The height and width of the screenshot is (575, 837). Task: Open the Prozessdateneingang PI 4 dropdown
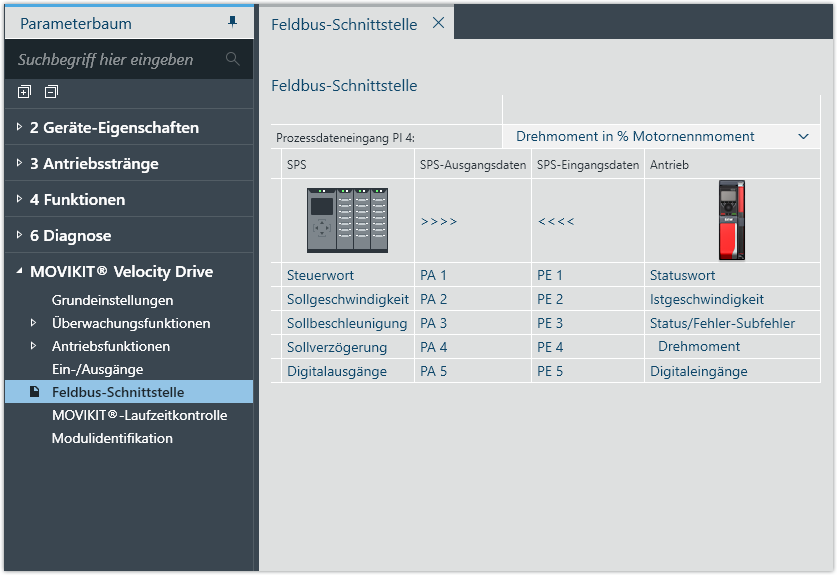tap(803, 136)
